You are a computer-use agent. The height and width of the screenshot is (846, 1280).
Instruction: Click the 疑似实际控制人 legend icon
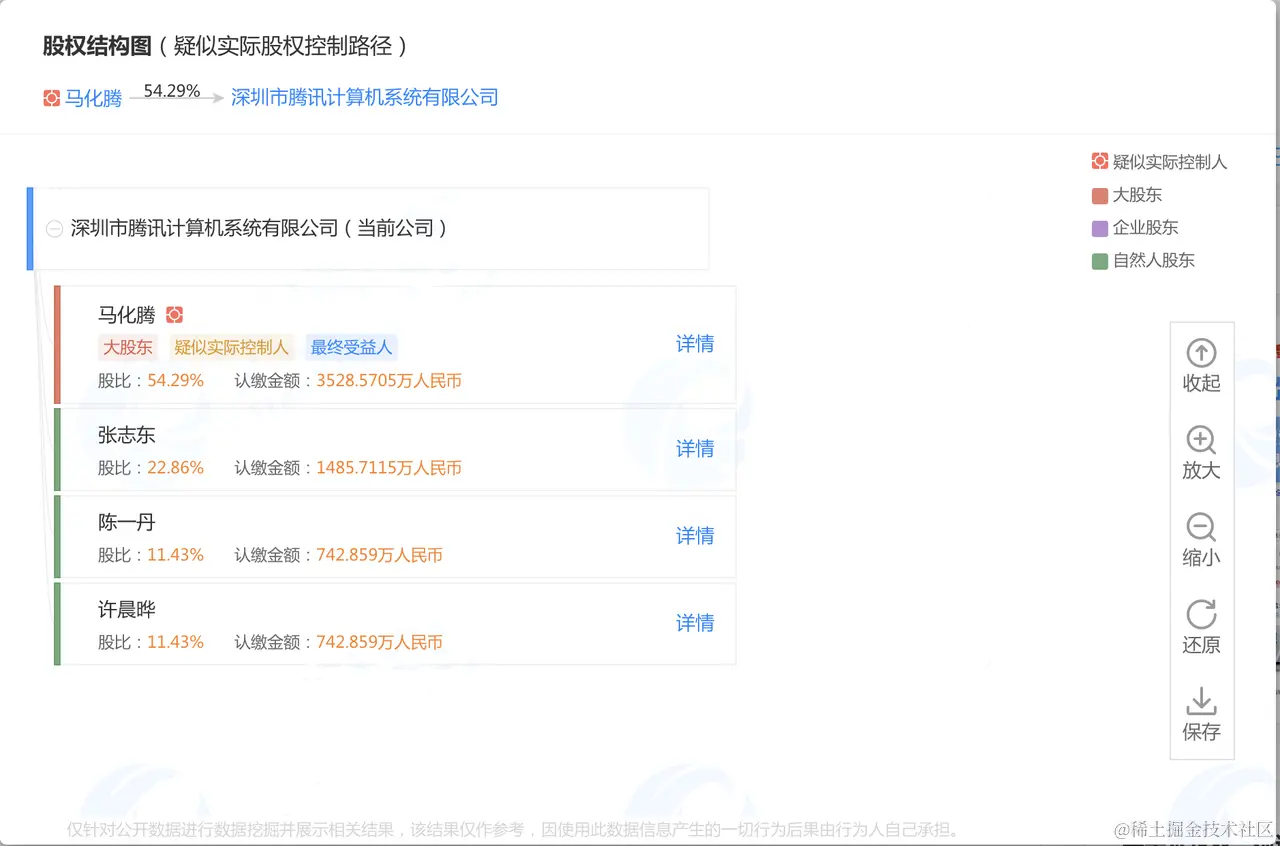pyautogui.click(x=1100, y=161)
